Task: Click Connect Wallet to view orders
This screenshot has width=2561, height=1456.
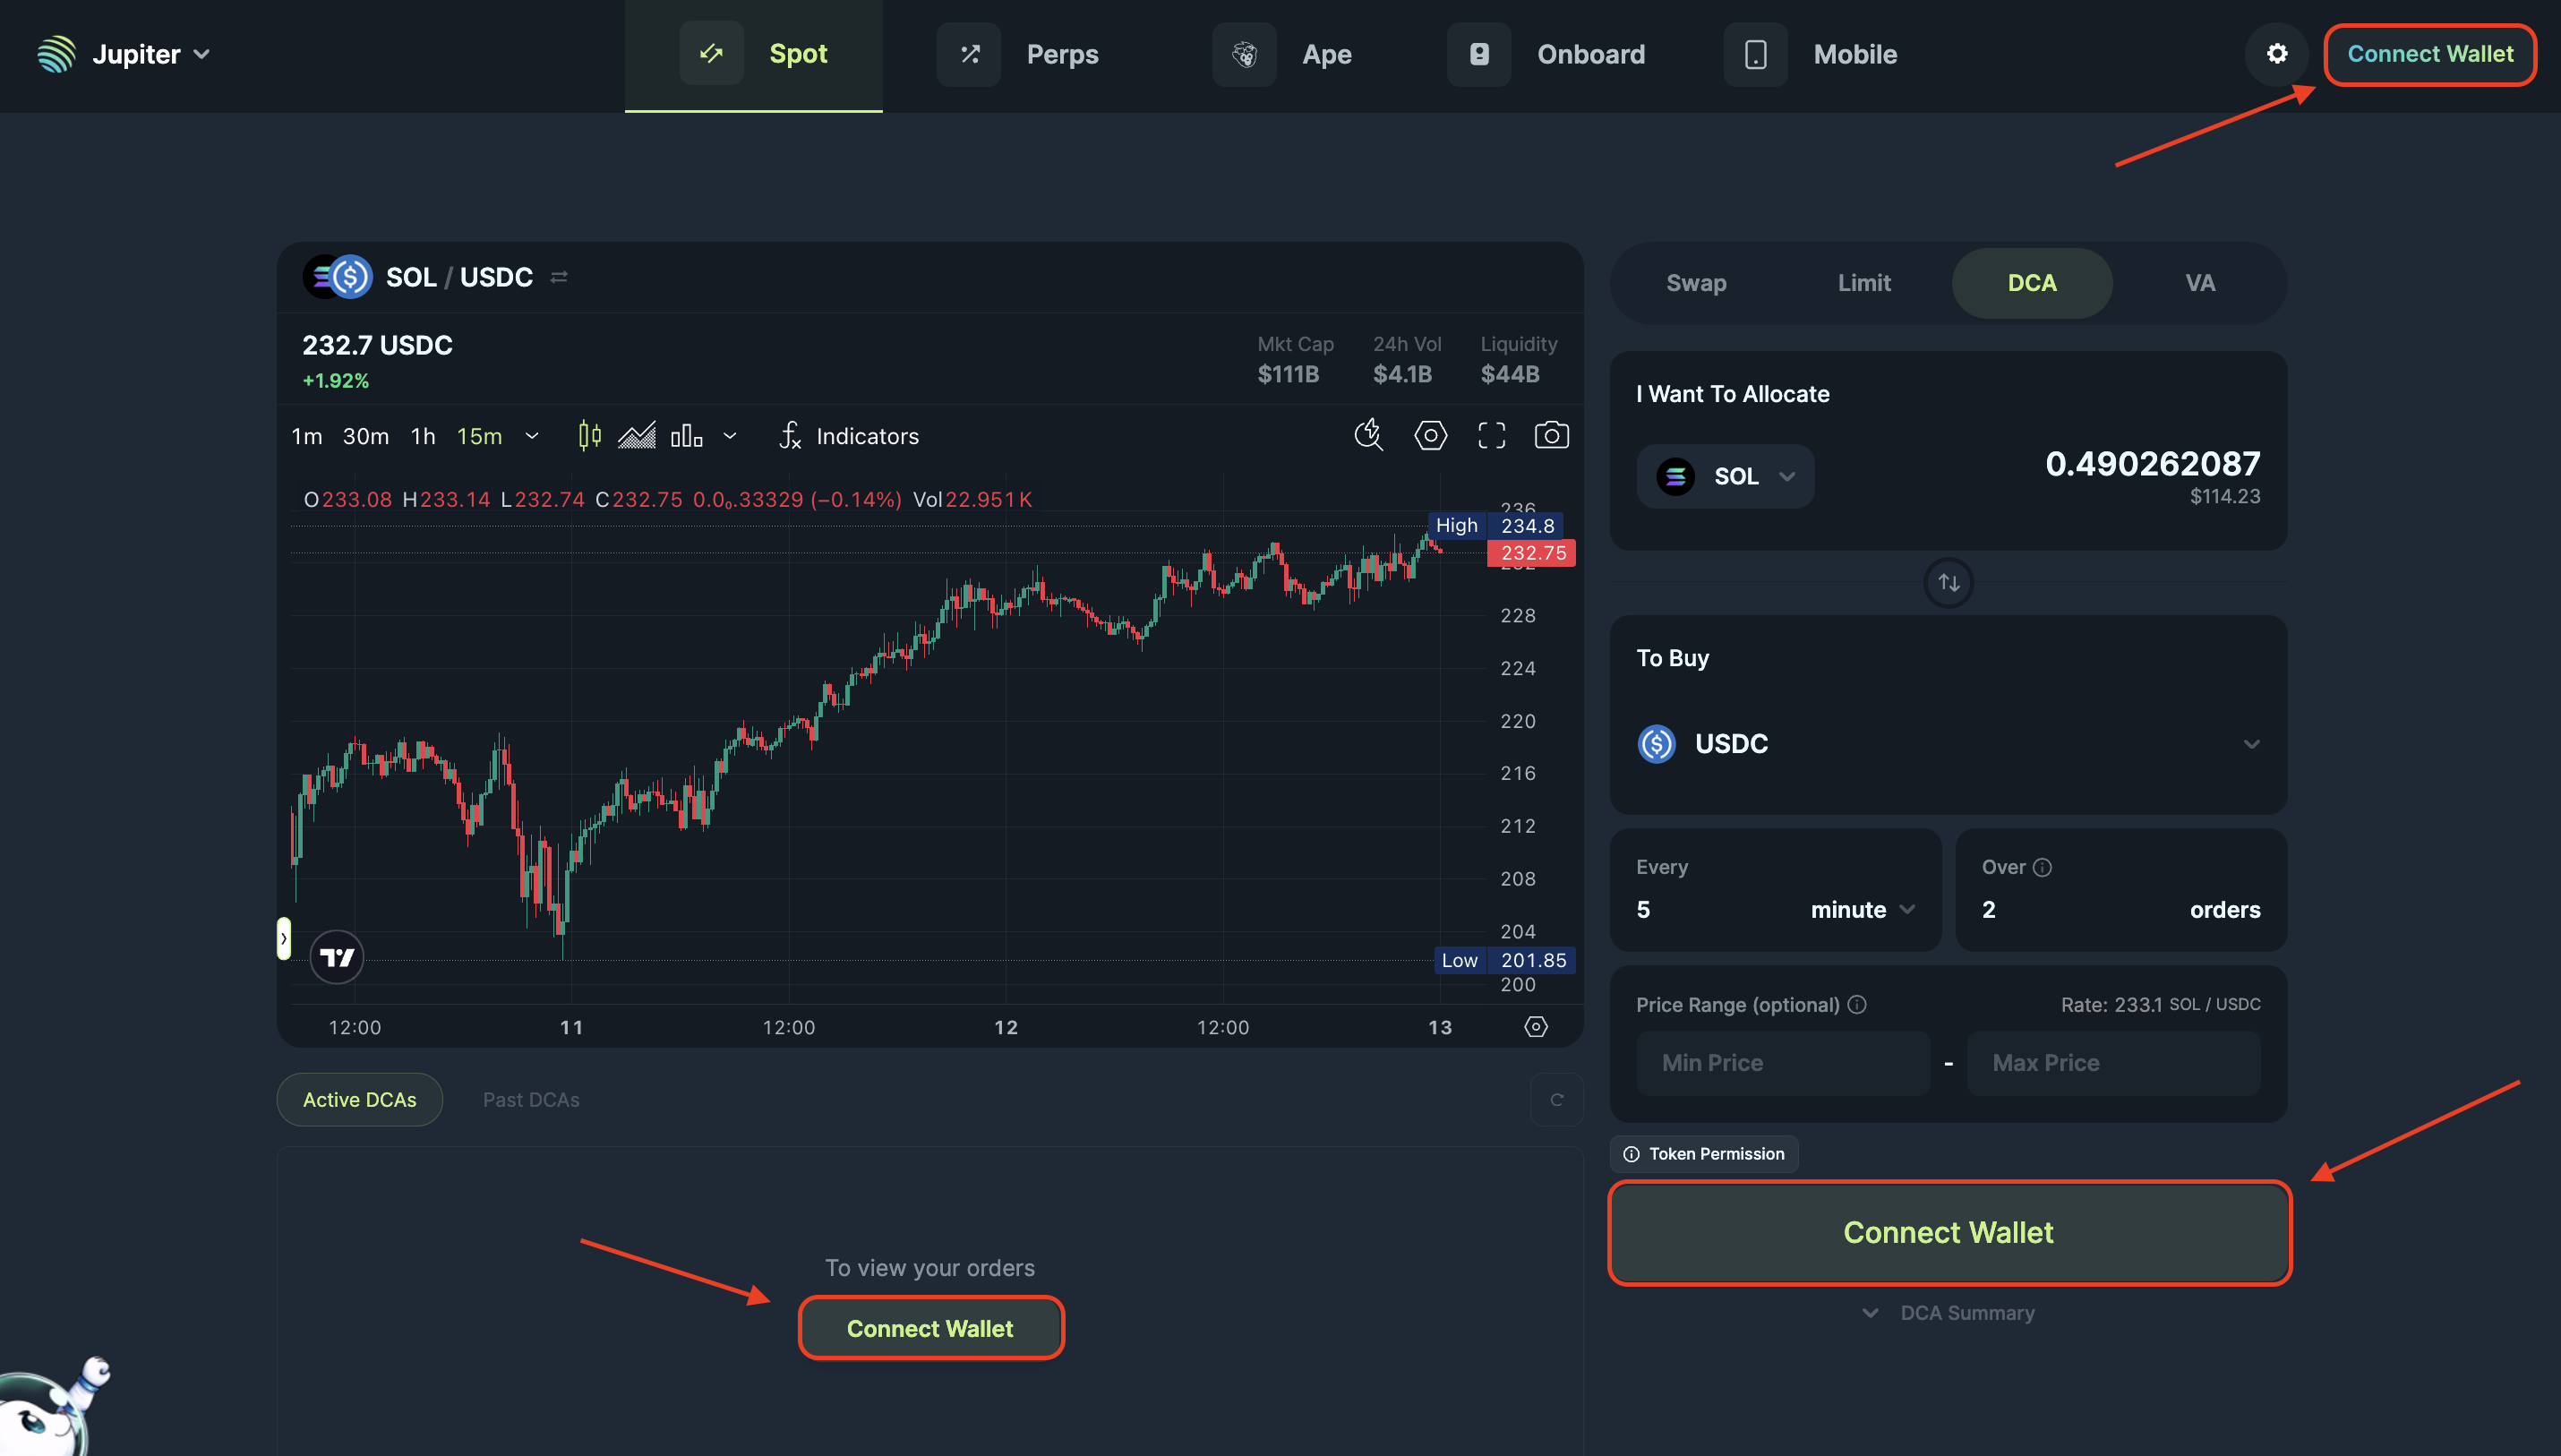Action: point(929,1328)
